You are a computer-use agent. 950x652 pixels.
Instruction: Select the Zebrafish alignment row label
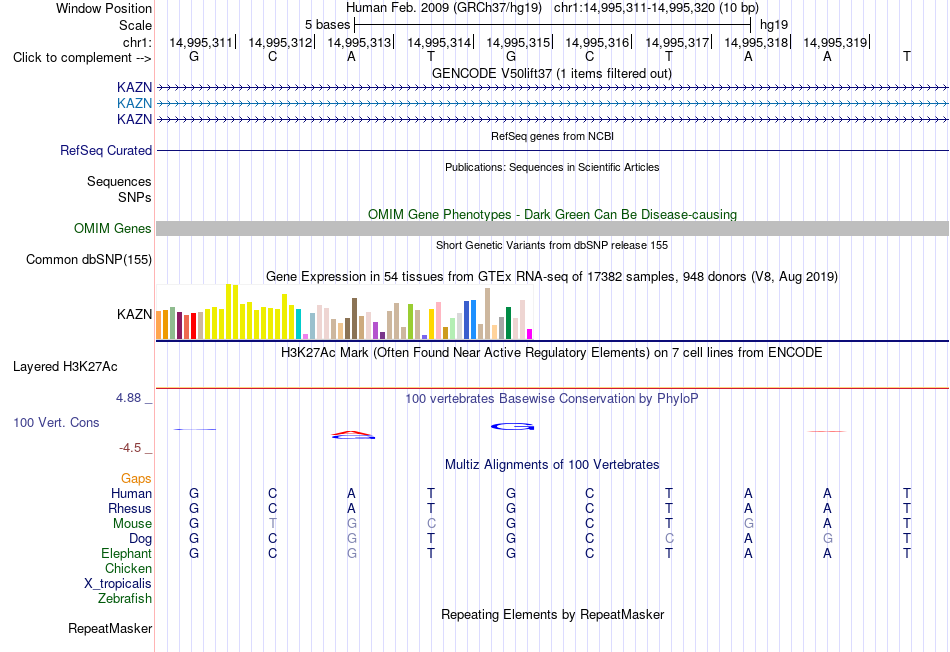(x=125, y=598)
